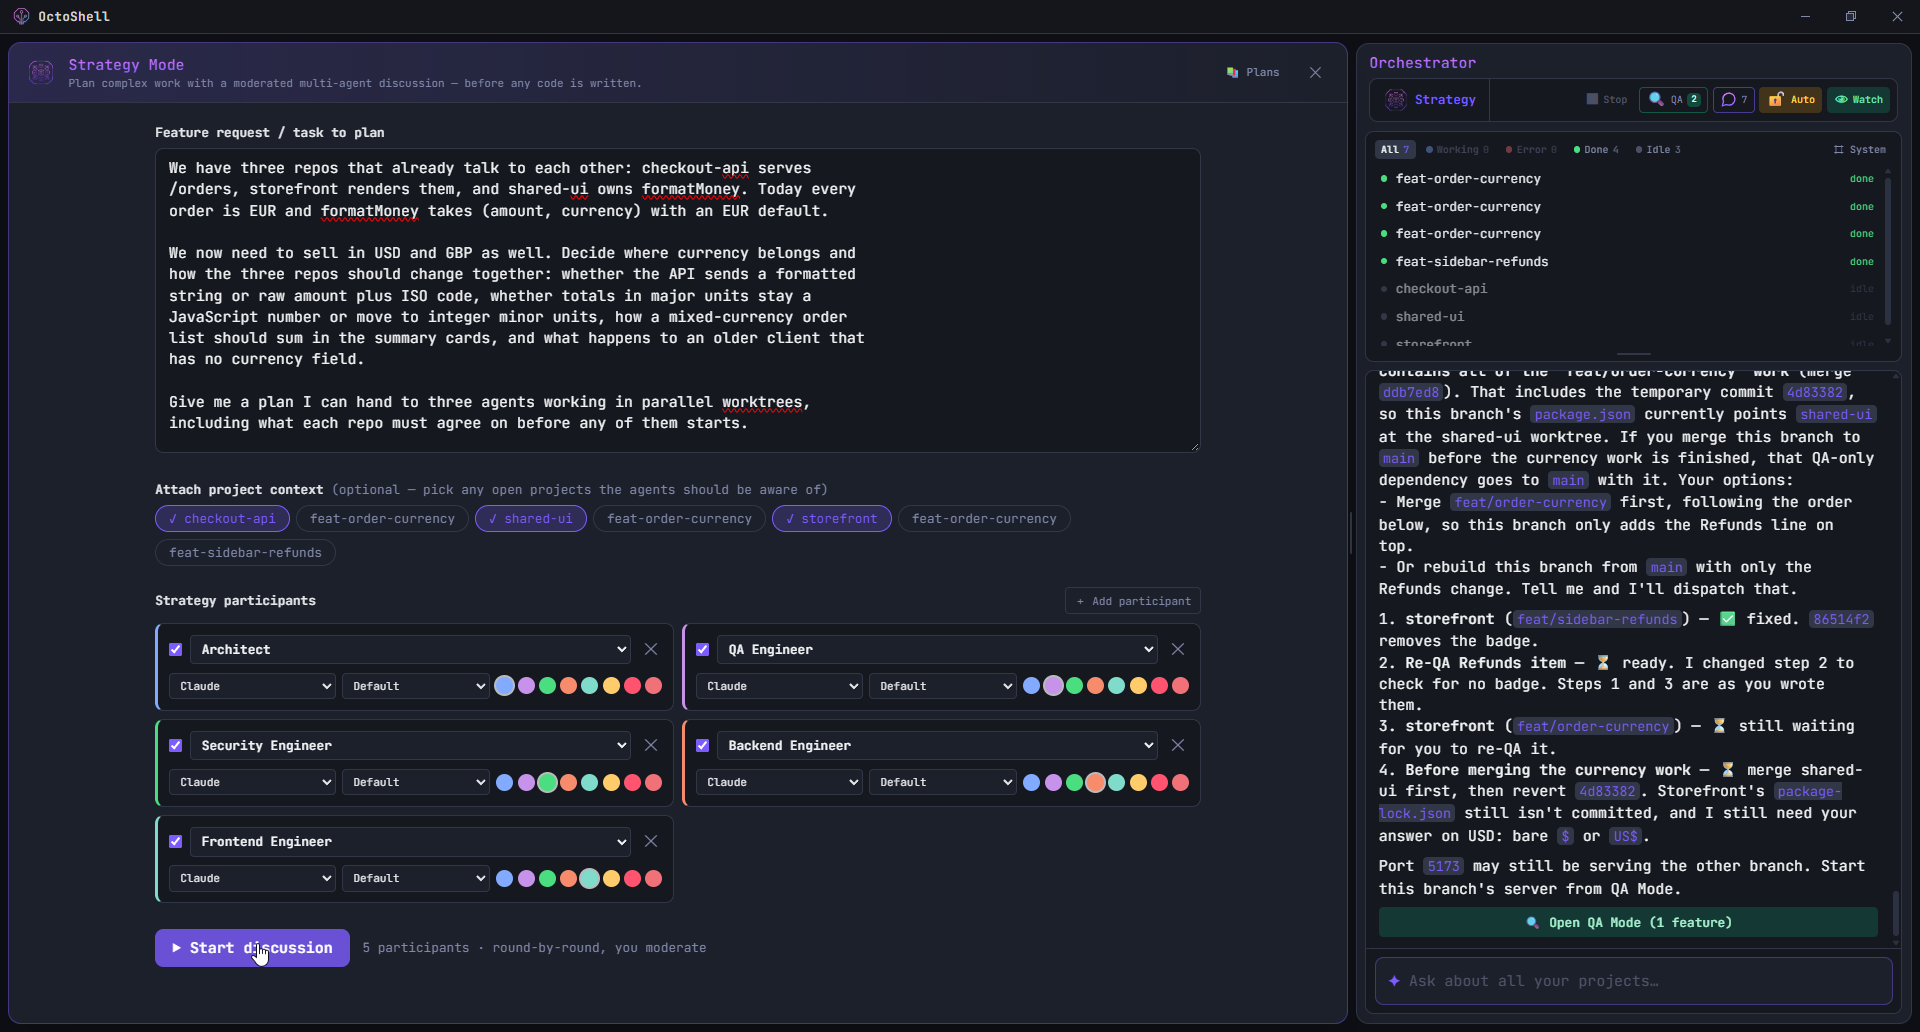Uncheck the Backend Engineer participant checkbox
Image resolution: width=1920 pixels, height=1032 pixels.
[x=703, y=745]
